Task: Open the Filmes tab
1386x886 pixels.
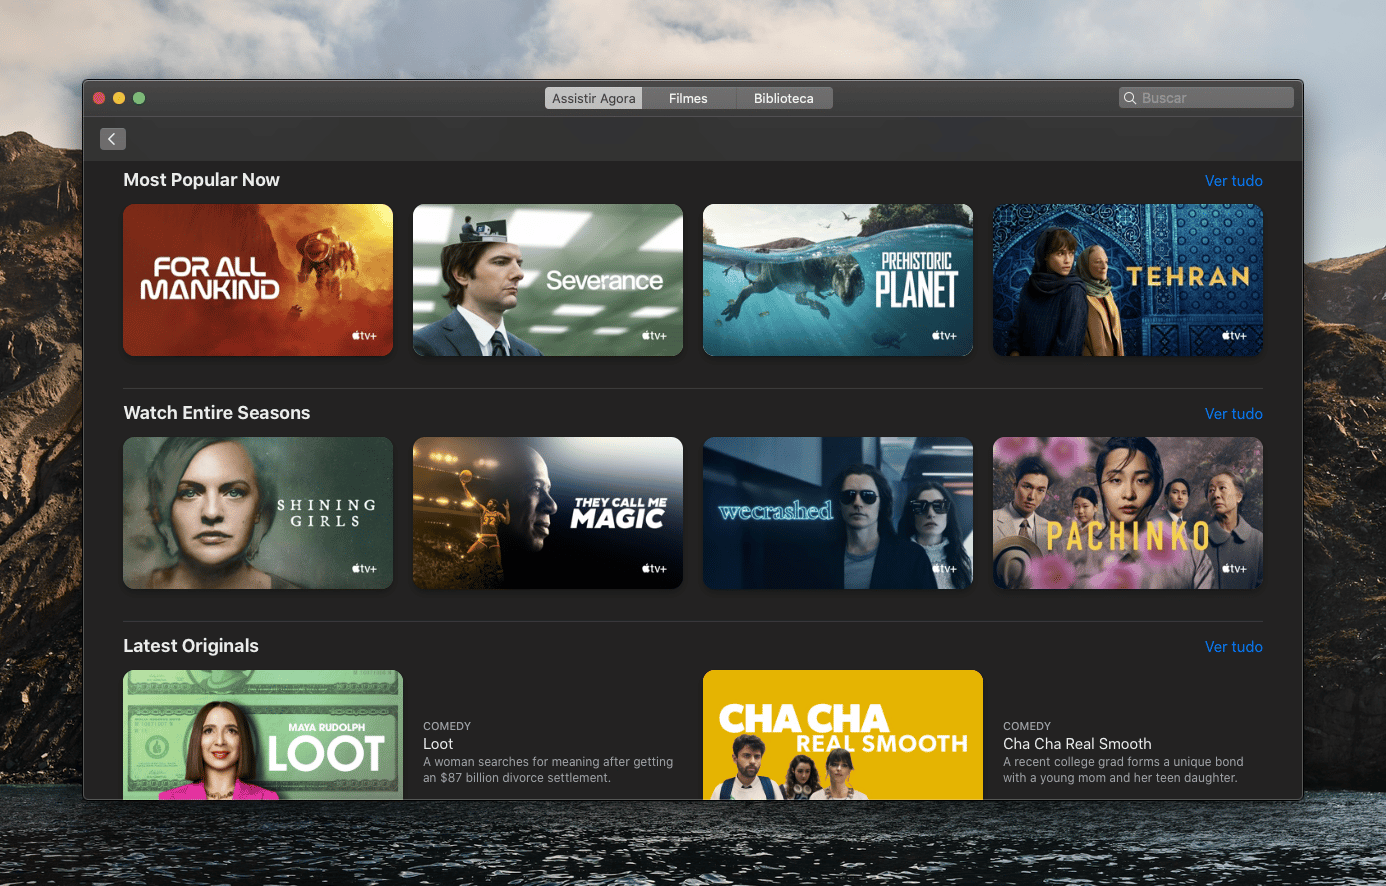Action: click(688, 98)
